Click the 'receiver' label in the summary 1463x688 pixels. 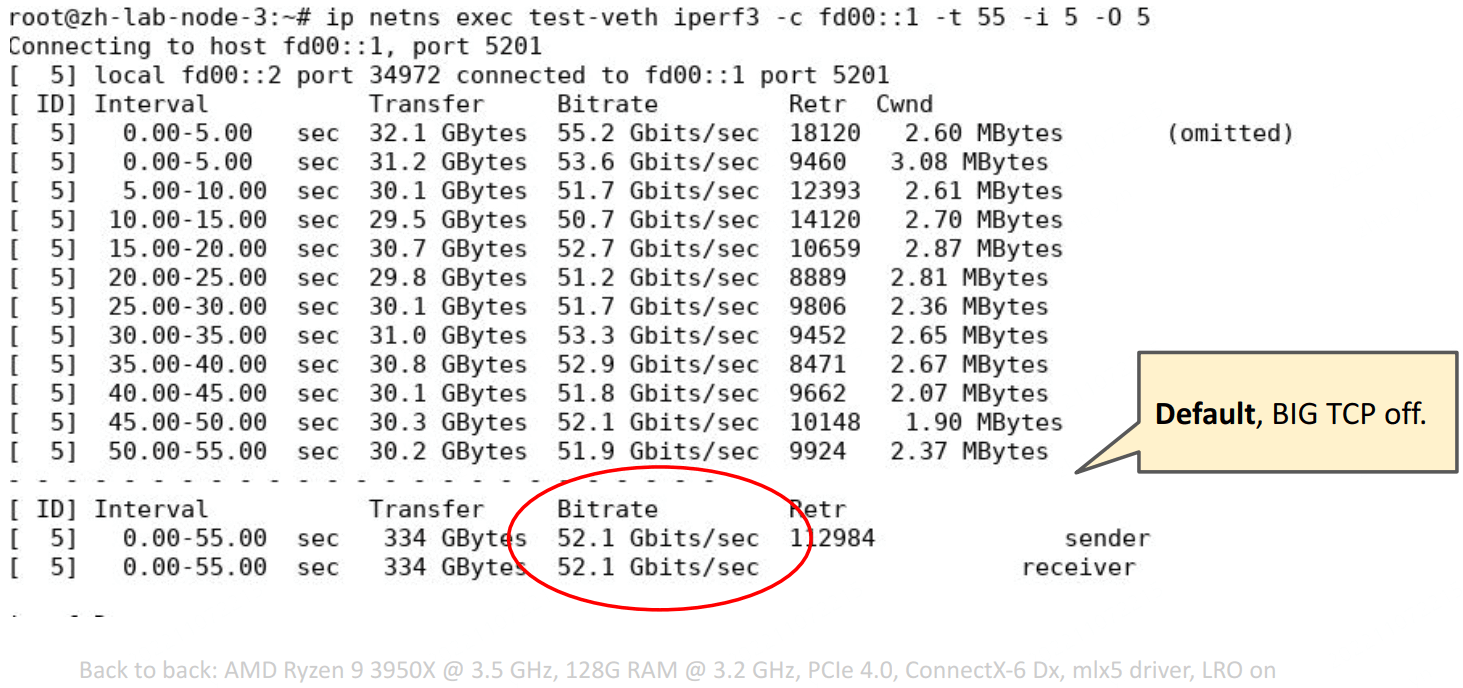pyautogui.click(x=1078, y=567)
